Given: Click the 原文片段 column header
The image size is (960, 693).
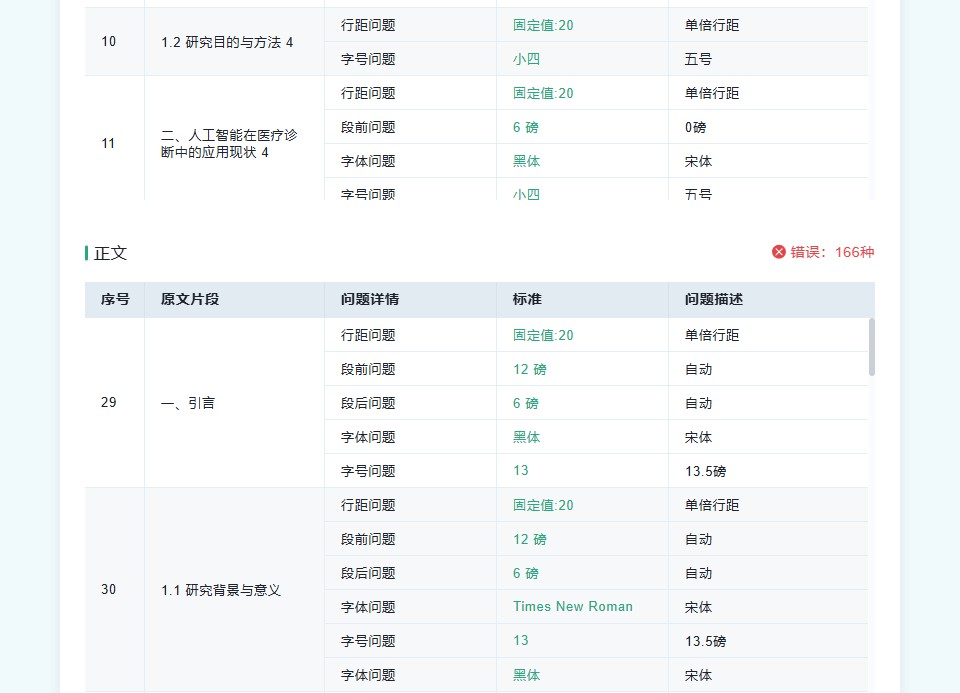Looking at the screenshot, I should tap(190, 299).
